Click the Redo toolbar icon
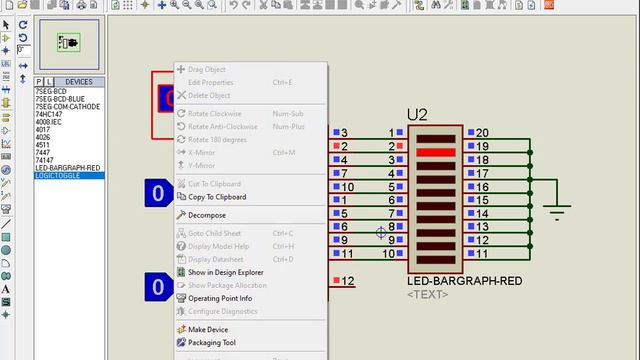The height and width of the screenshot is (360, 640). [x=246, y=5]
